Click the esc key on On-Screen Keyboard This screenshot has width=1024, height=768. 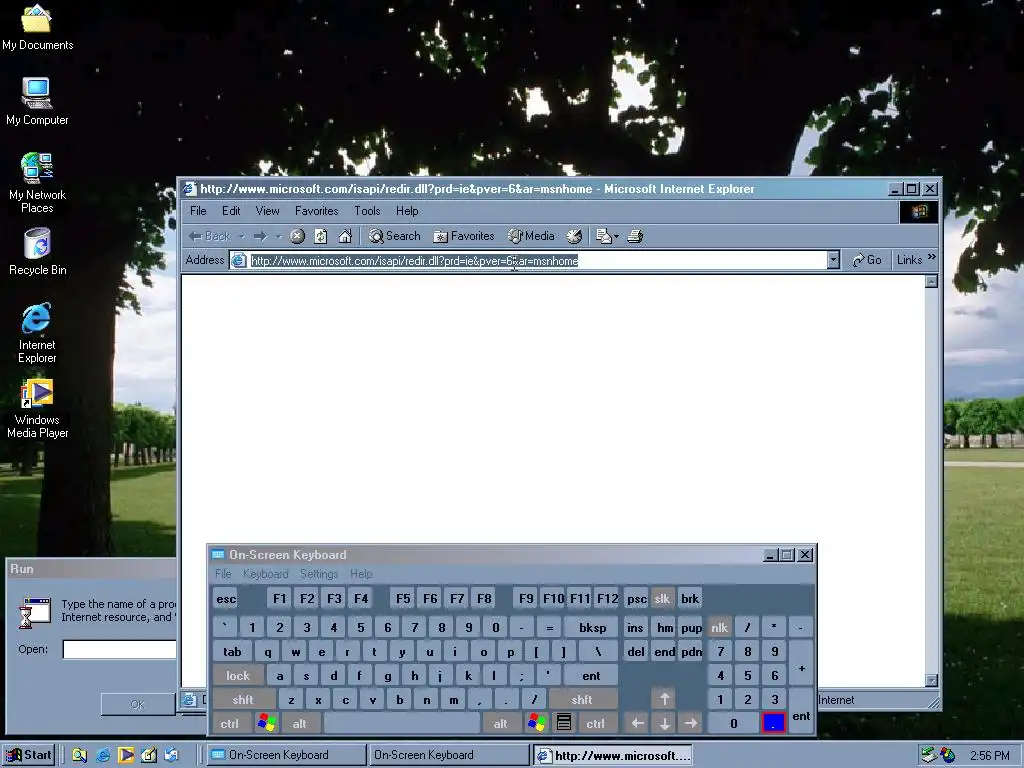point(226,599)
